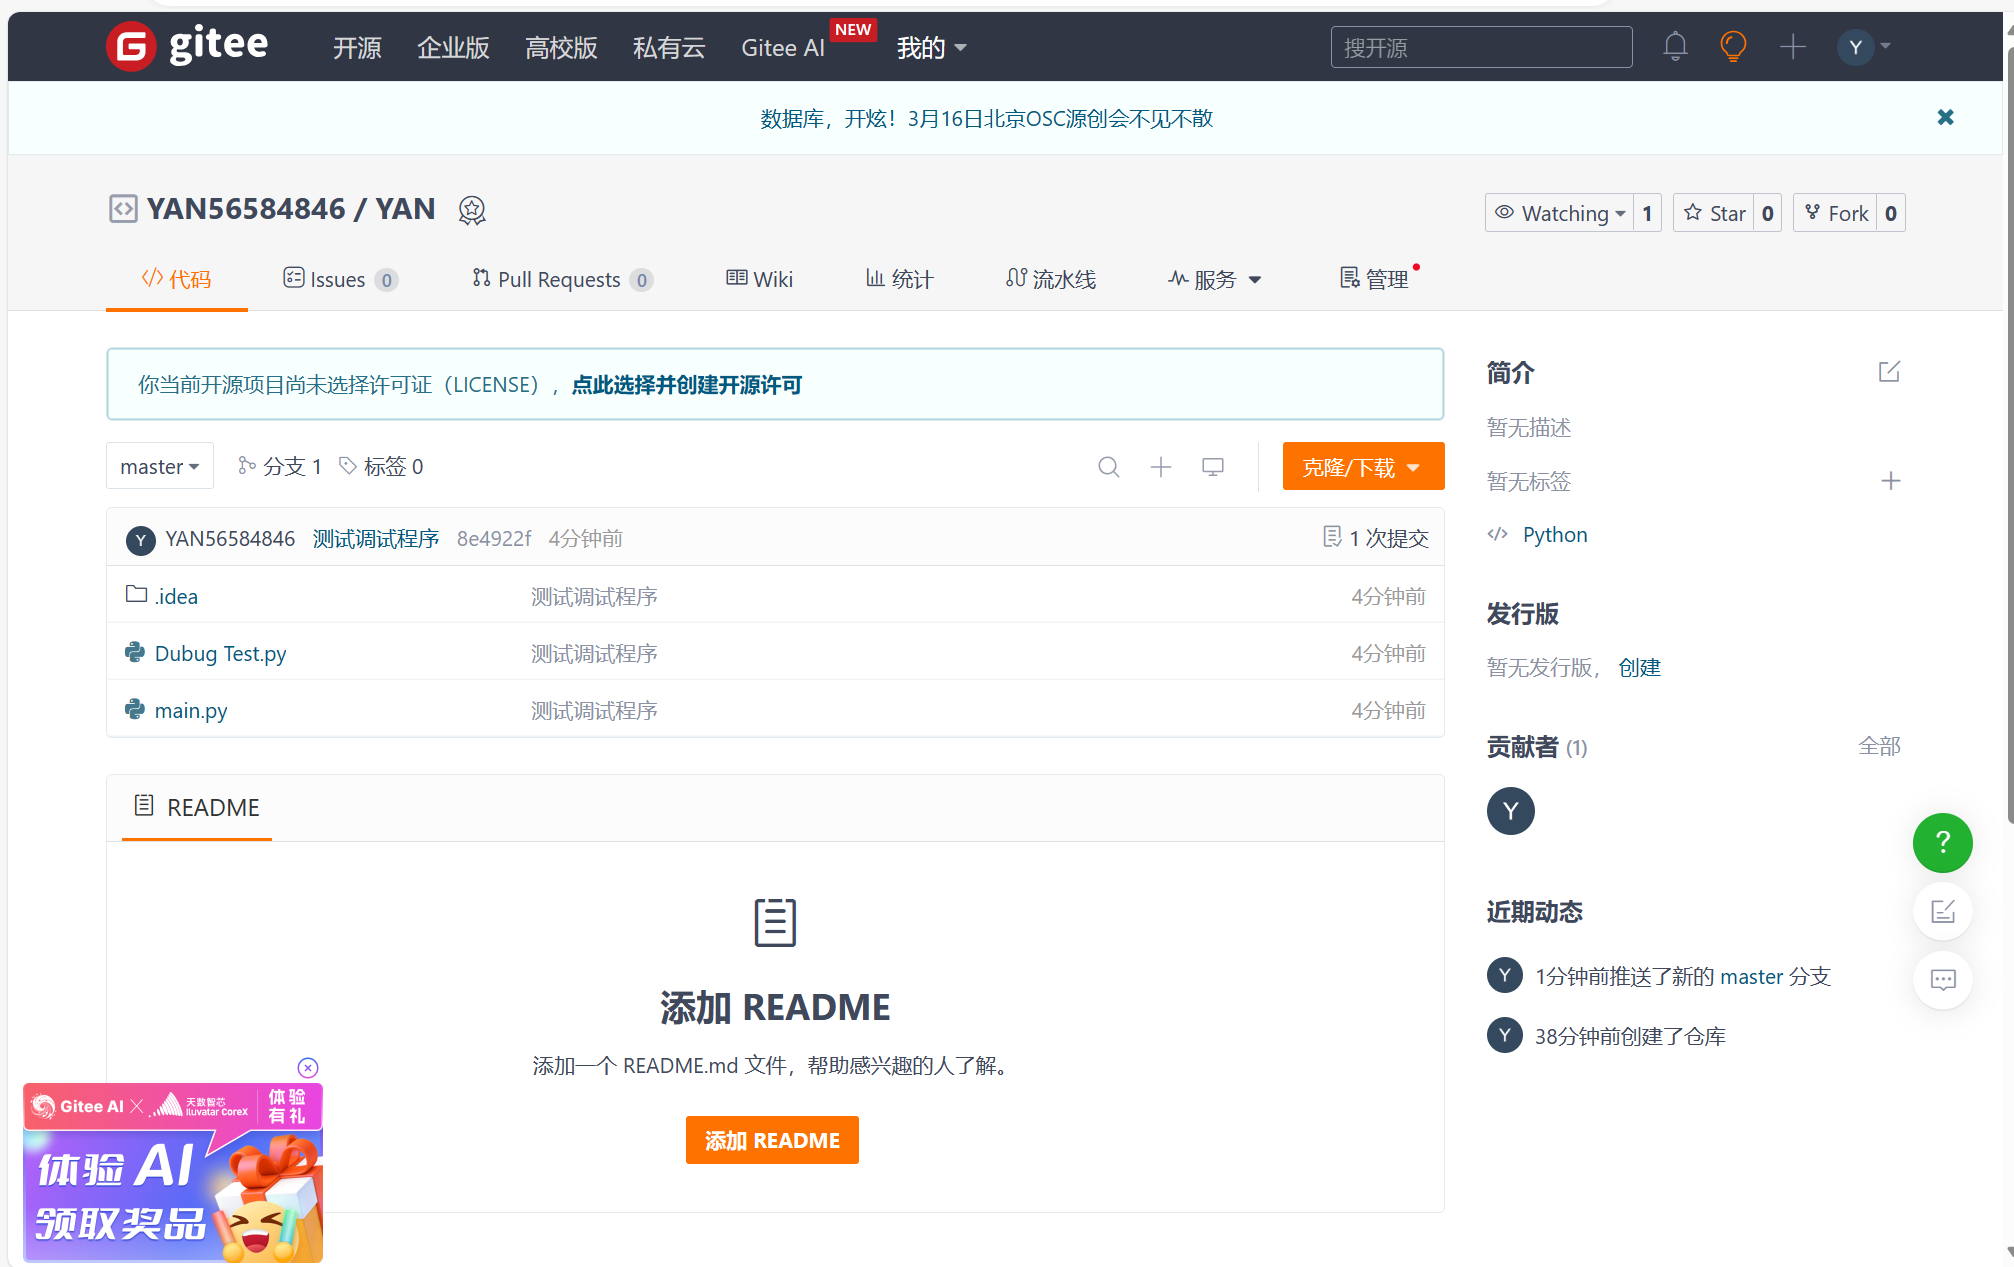Click the floating feedback edit icon
2014x1267 pixels.
click(1942, 911)
